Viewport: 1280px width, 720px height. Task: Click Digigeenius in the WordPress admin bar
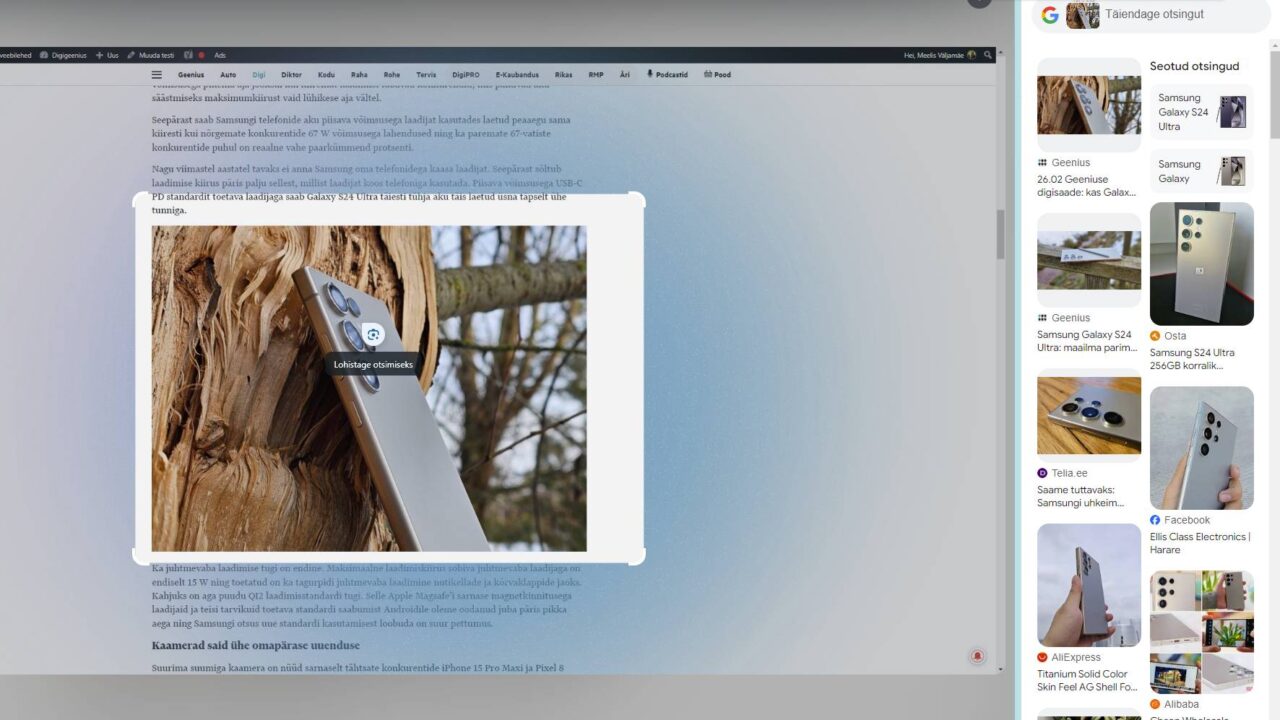63,55
